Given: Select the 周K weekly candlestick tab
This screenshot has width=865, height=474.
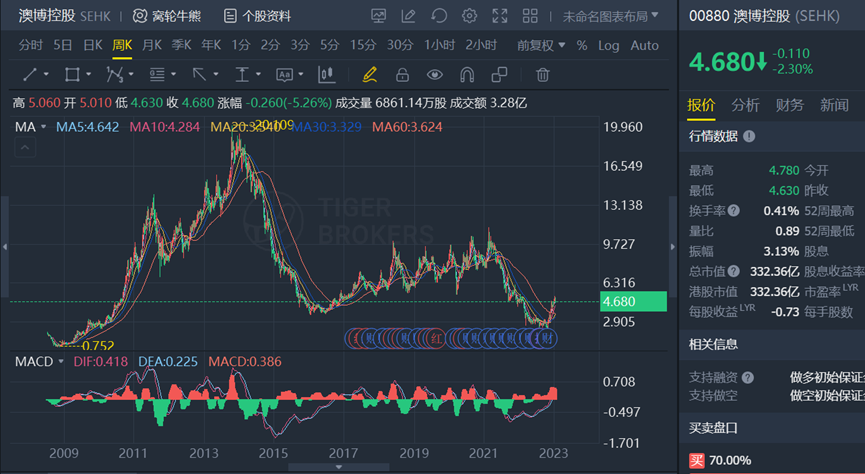Looking at the screenshot, I should 122,45.
